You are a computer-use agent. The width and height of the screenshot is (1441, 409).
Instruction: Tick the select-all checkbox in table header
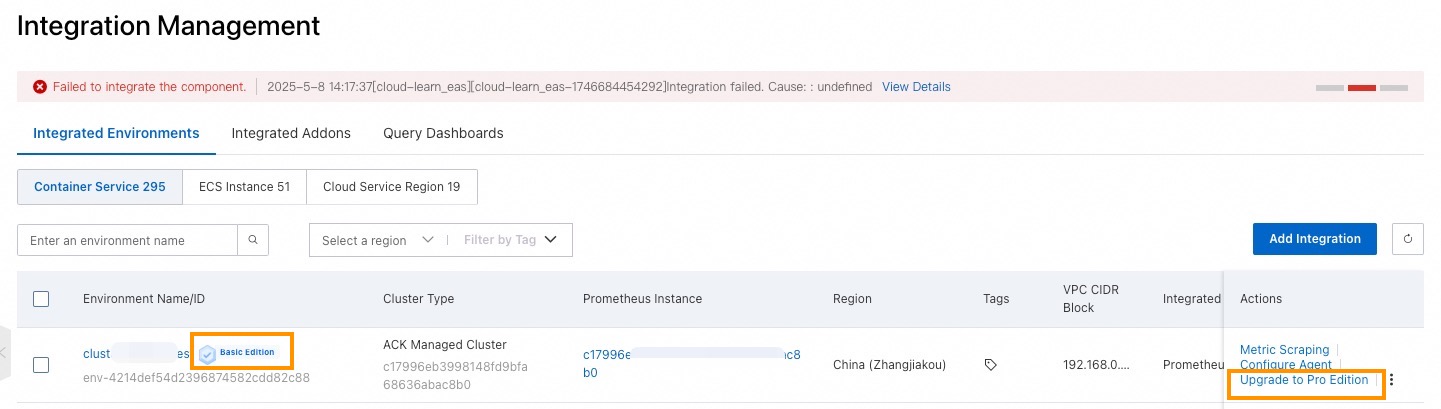pos(41,299)
